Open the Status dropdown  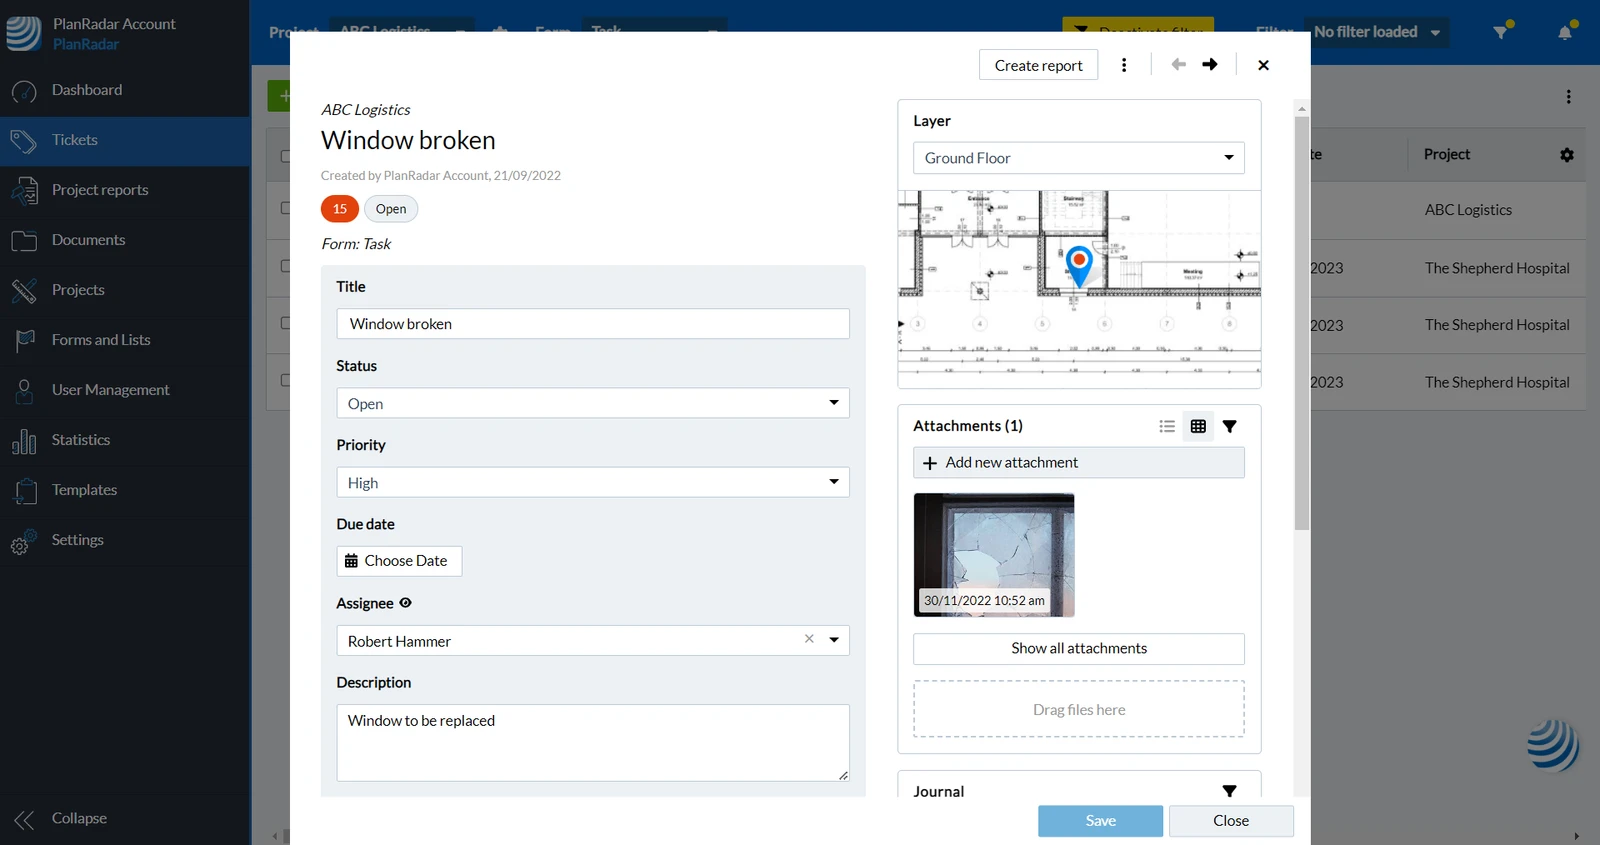(593, 403)
